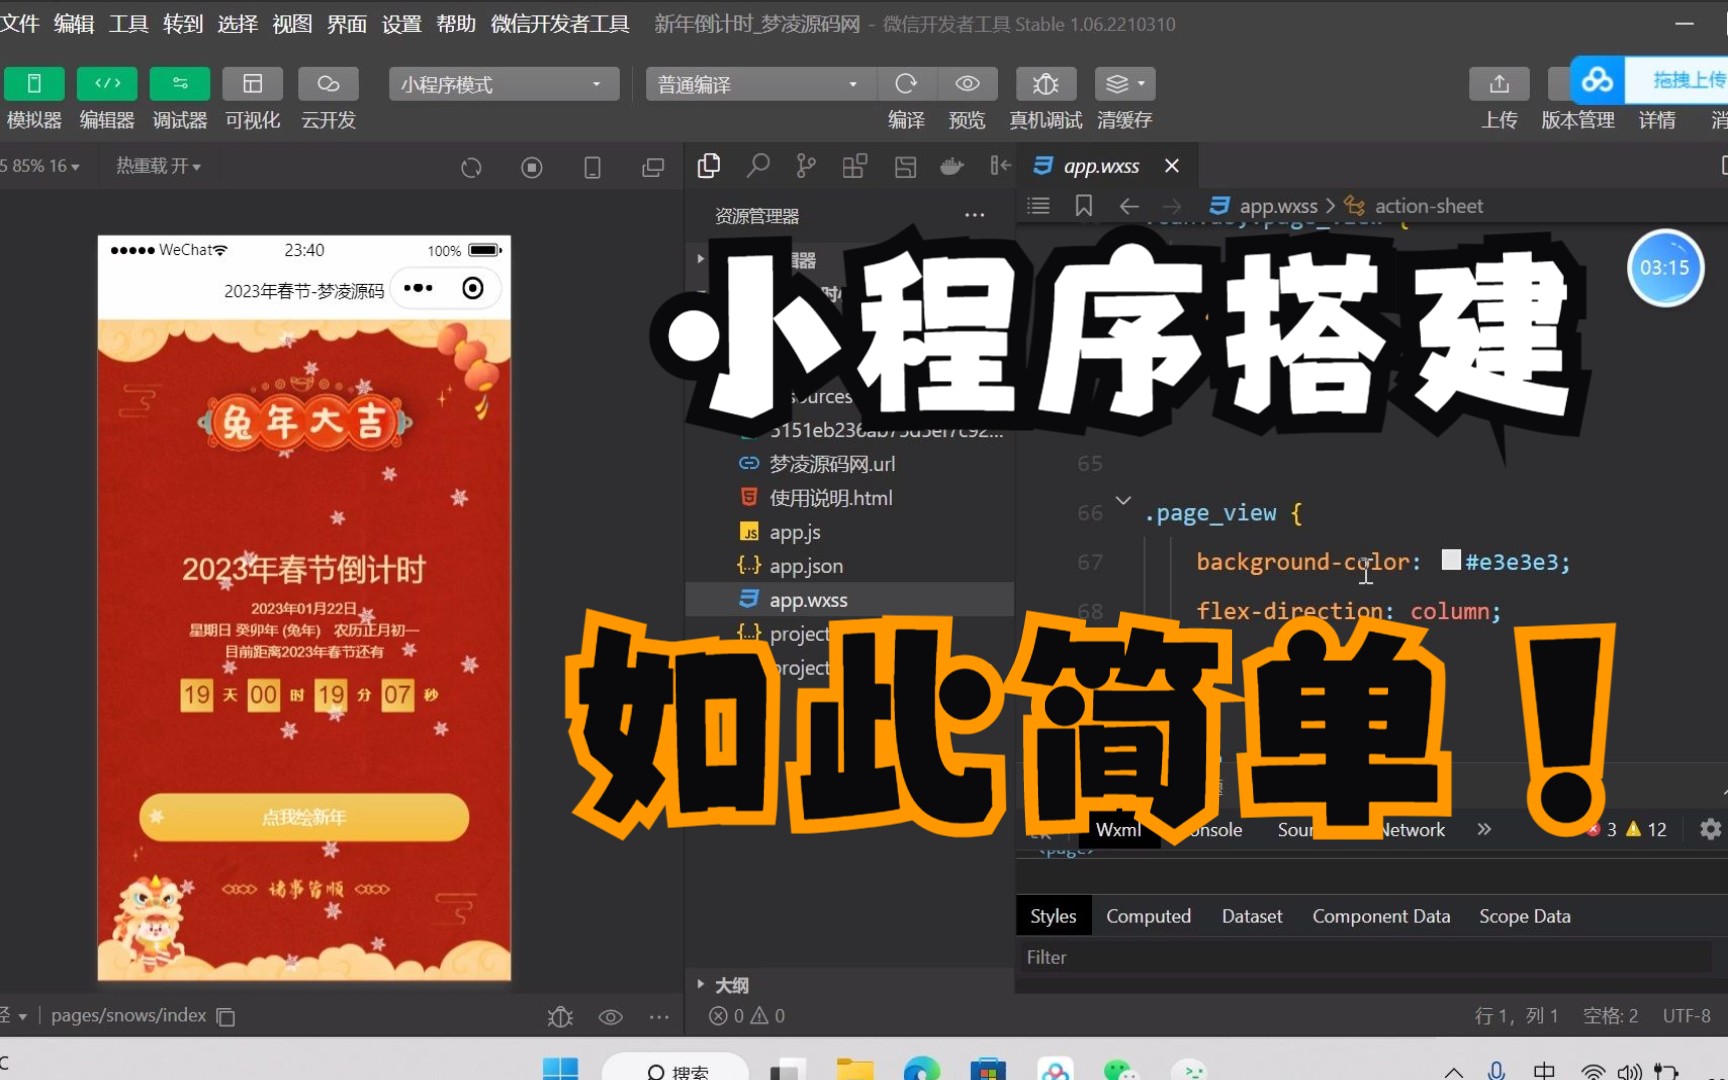The image size is (1728, 1080).
Task: Select the Component Data tab
Action: (1381, 916)
